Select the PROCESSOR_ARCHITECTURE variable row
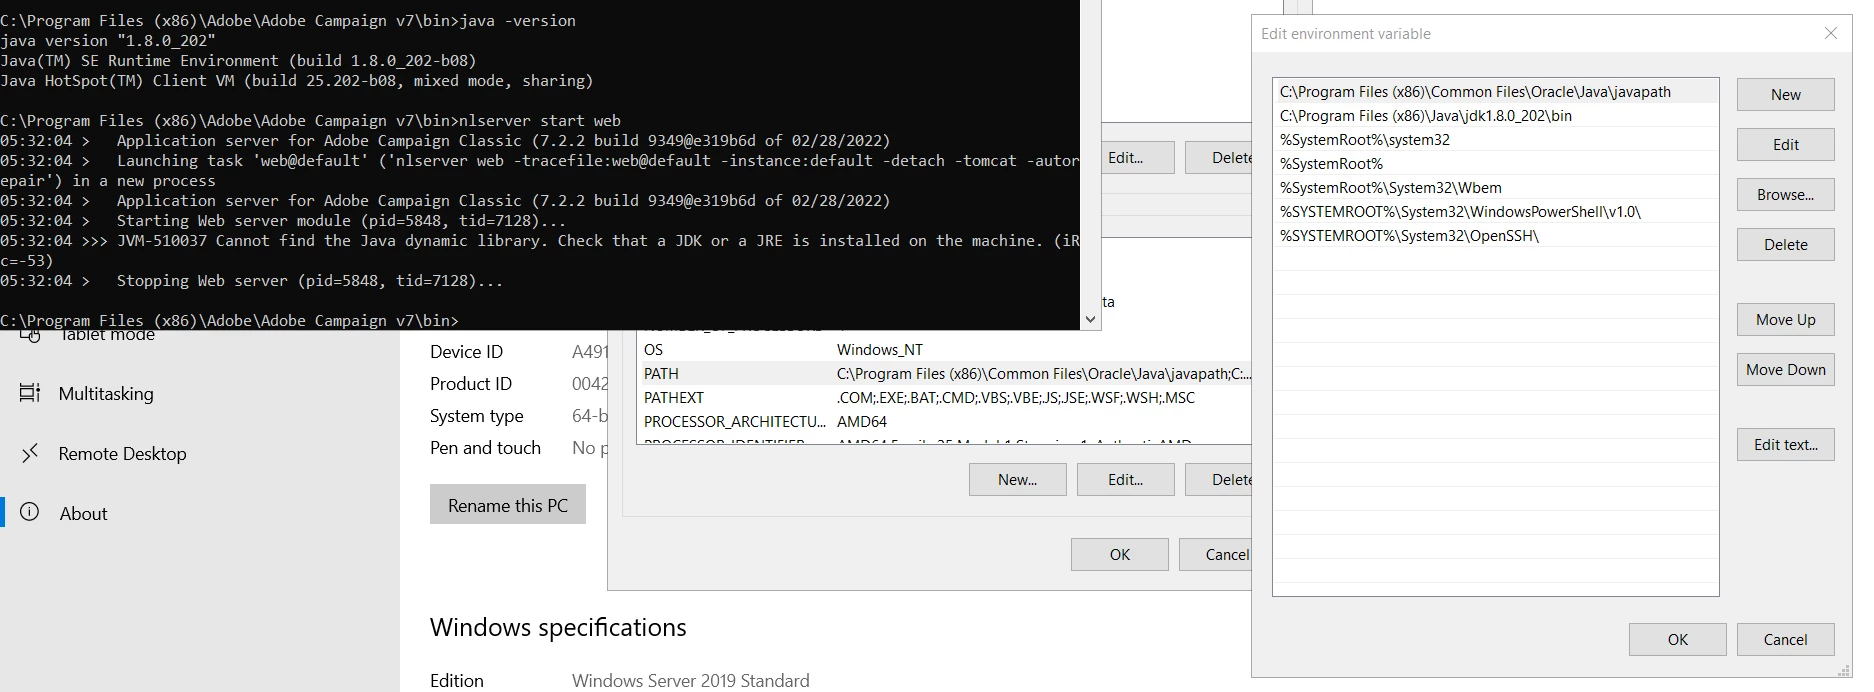 [944, 422]
